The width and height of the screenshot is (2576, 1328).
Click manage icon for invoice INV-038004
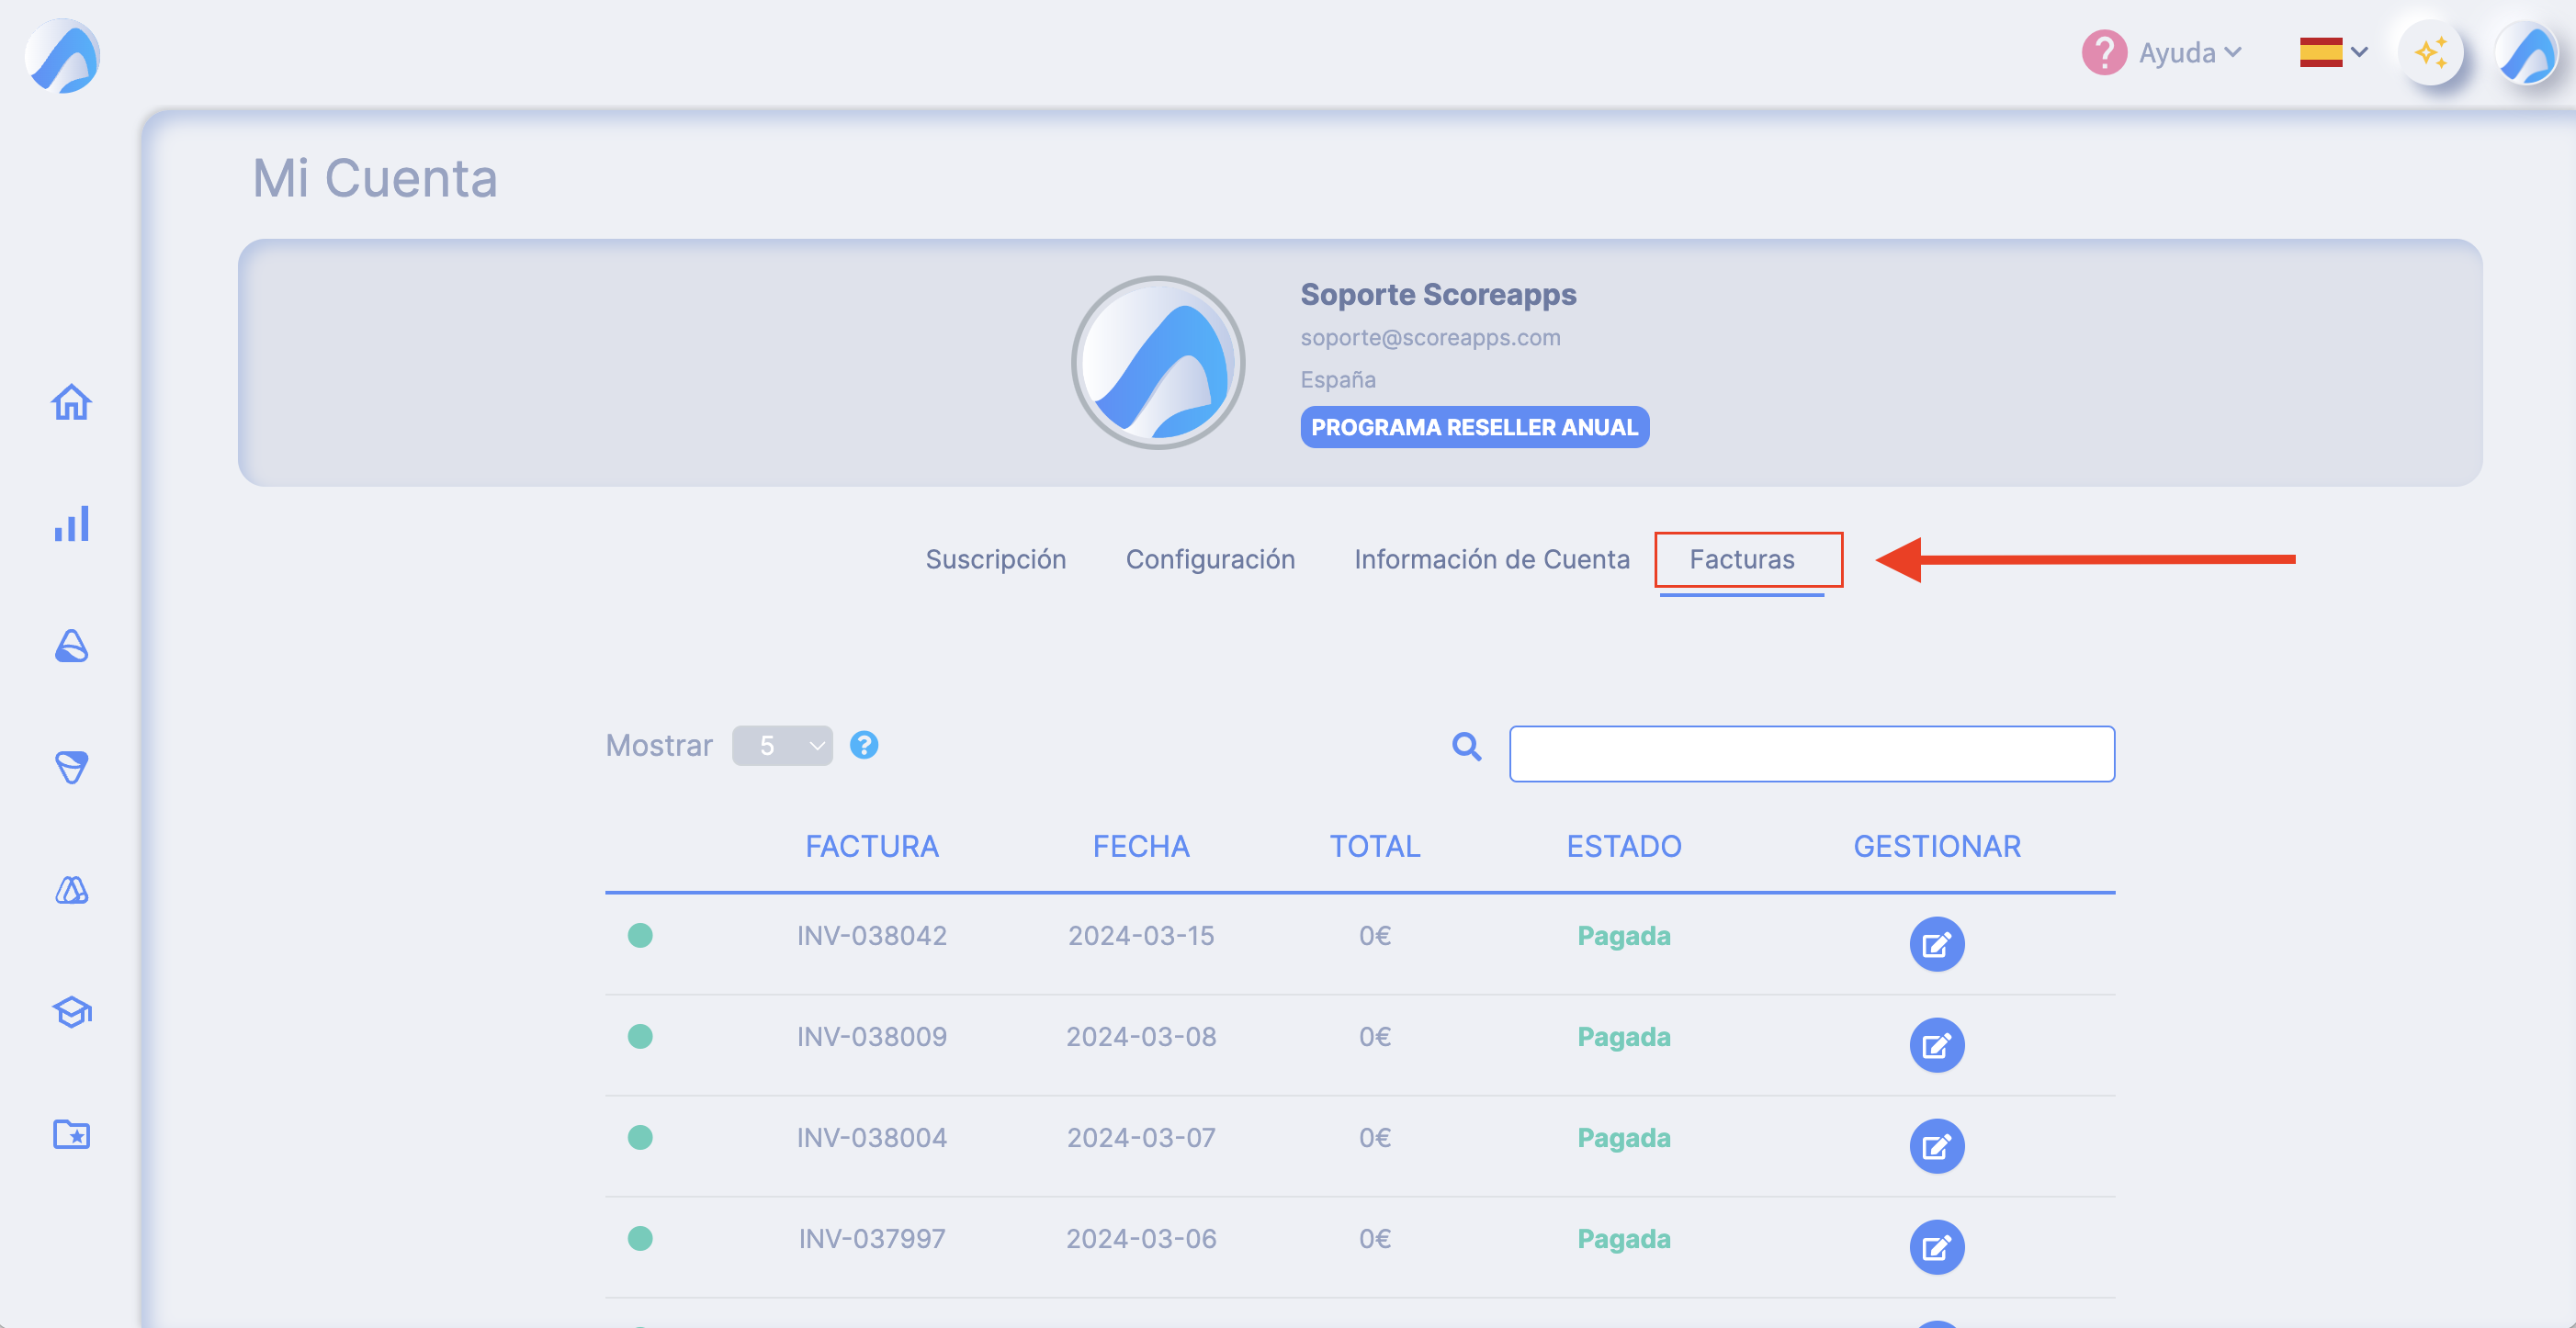pos(1937,1146)
